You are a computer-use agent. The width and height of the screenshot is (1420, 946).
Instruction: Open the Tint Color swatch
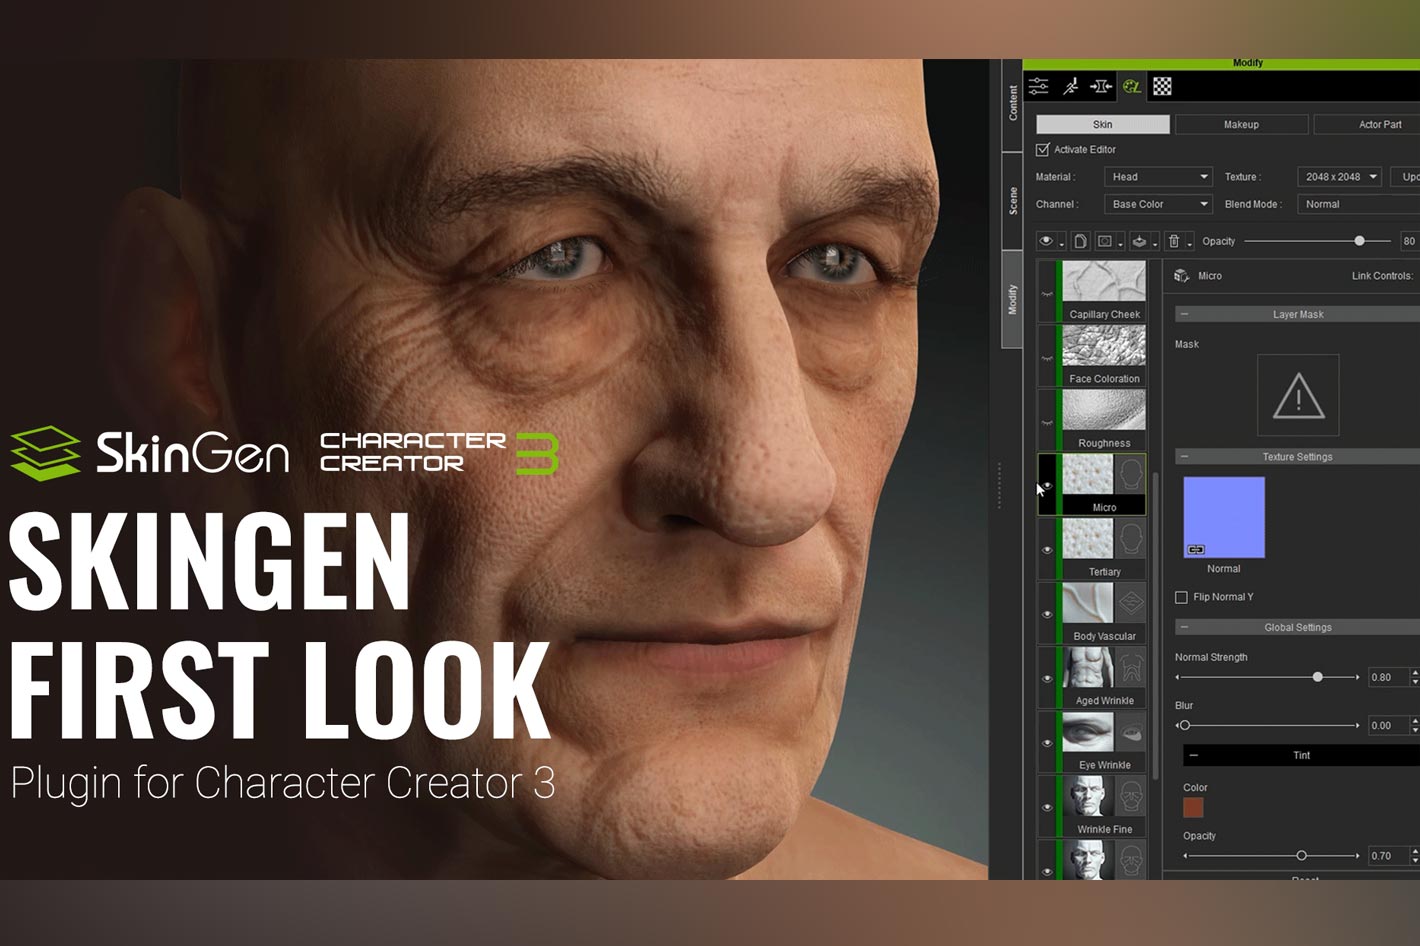pyautogui.click(x=1193, y=808)
